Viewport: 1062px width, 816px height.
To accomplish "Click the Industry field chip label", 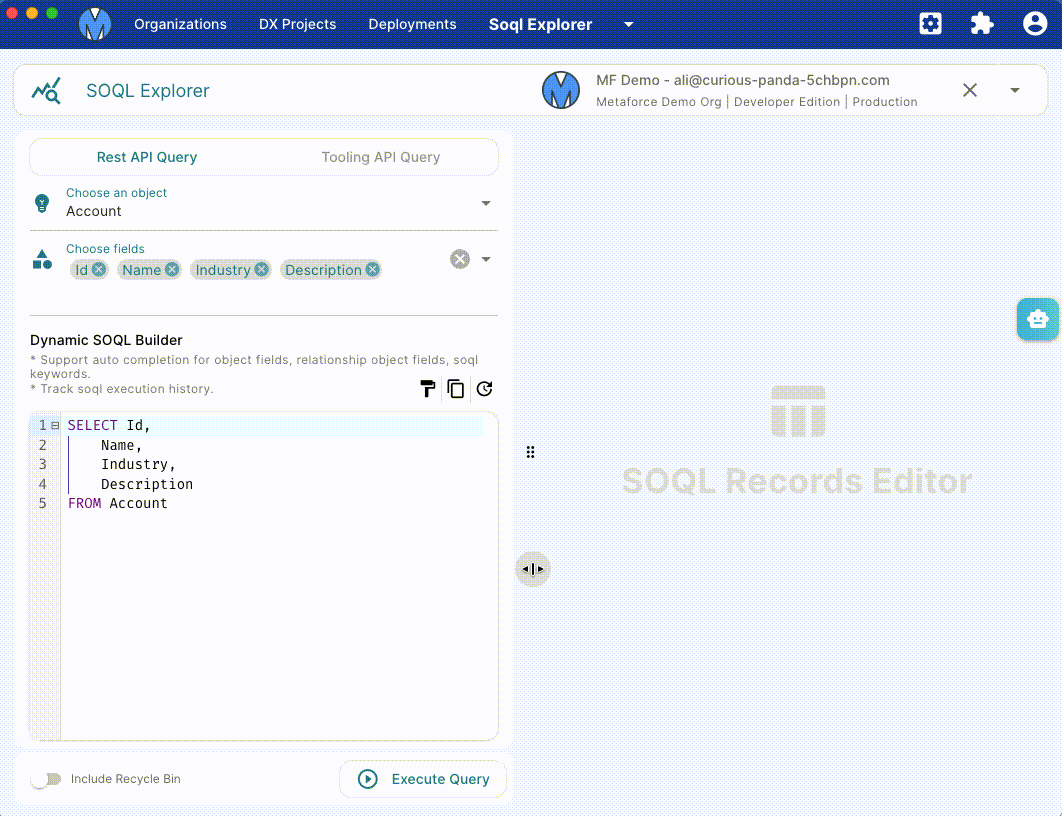I will click(223, 270).
